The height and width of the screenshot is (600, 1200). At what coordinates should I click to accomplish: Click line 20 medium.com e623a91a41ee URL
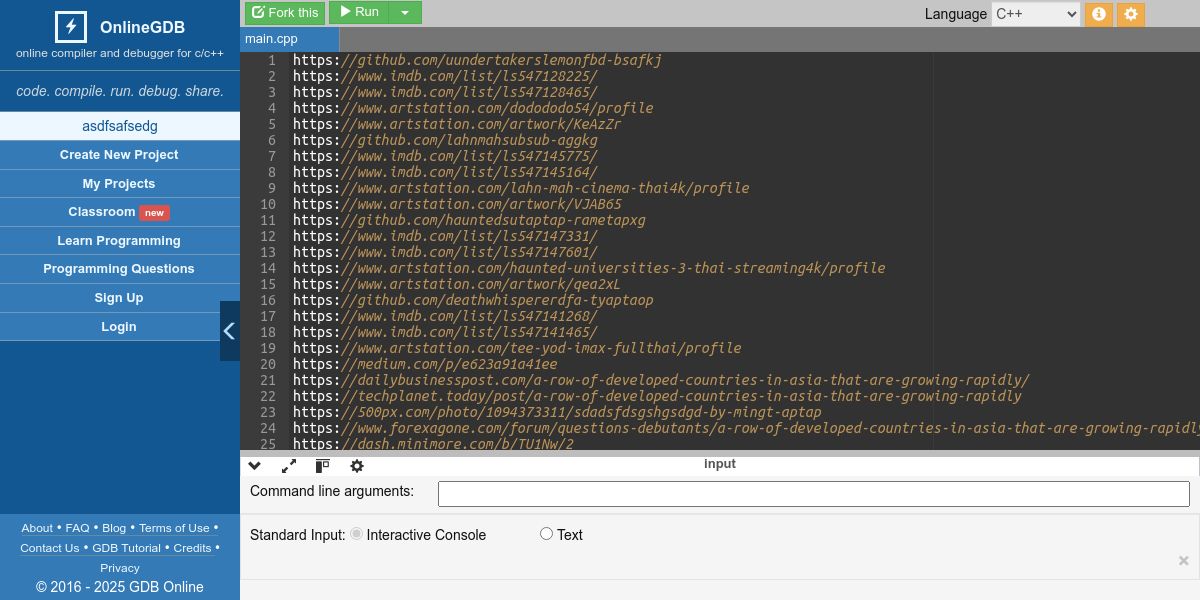coord(425,364)
